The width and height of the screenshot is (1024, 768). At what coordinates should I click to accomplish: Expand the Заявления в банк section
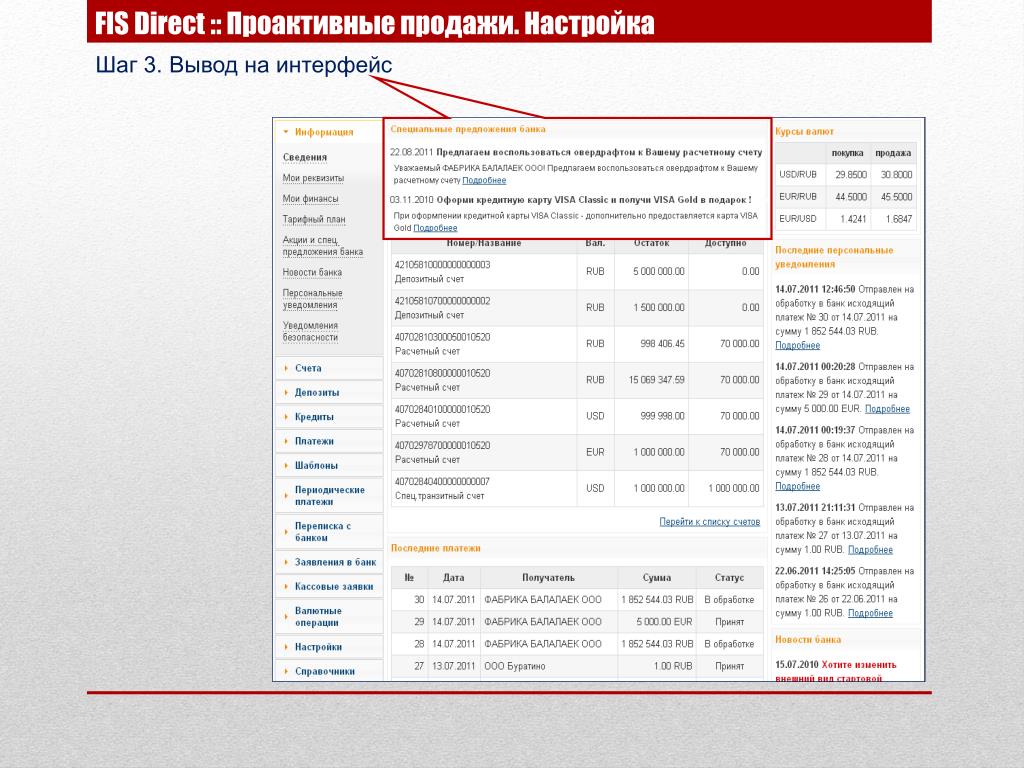click(x=335, y=562)
